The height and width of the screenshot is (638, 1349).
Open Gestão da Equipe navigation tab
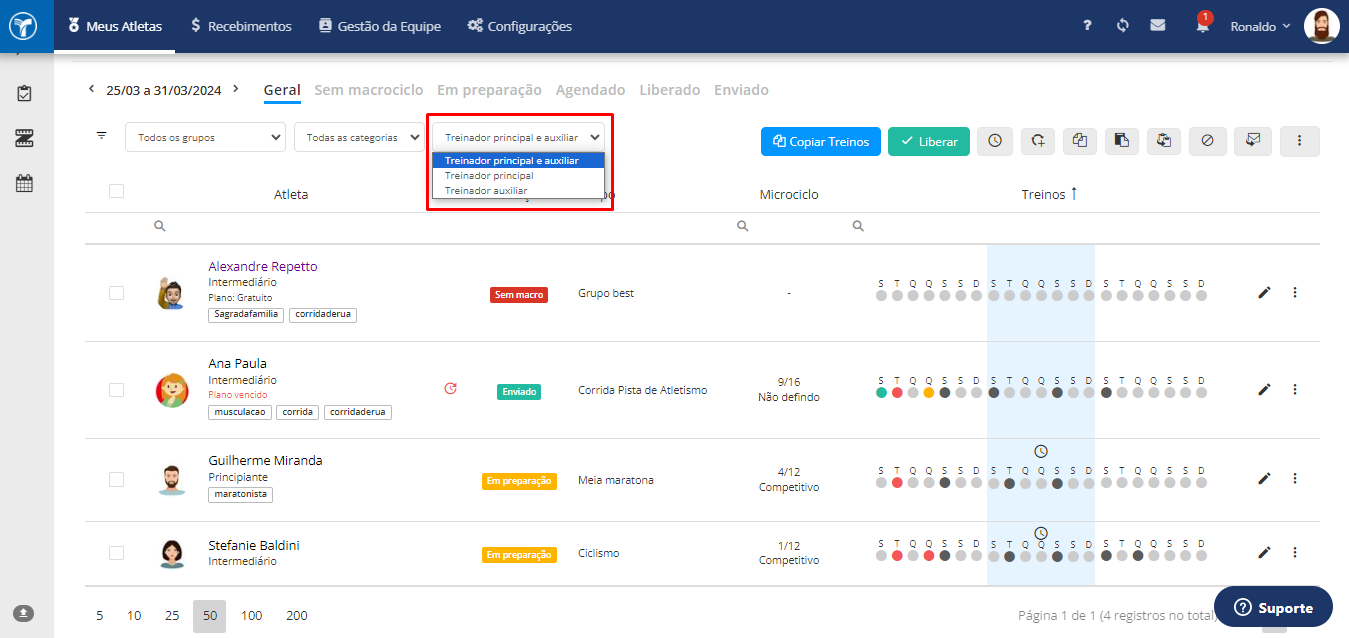[x=379, y=26]
